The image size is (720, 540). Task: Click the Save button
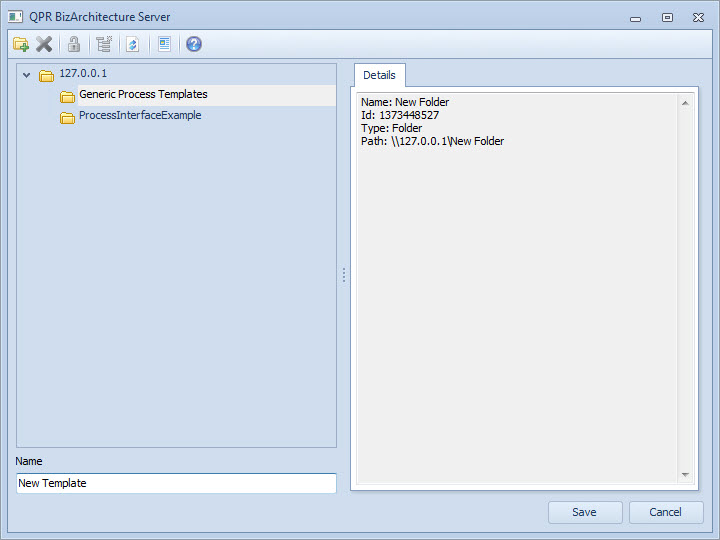(x=585, y=512)
